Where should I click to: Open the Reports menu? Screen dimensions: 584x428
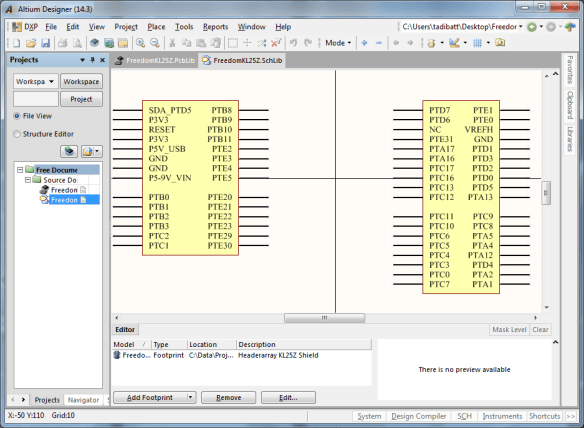215,27
